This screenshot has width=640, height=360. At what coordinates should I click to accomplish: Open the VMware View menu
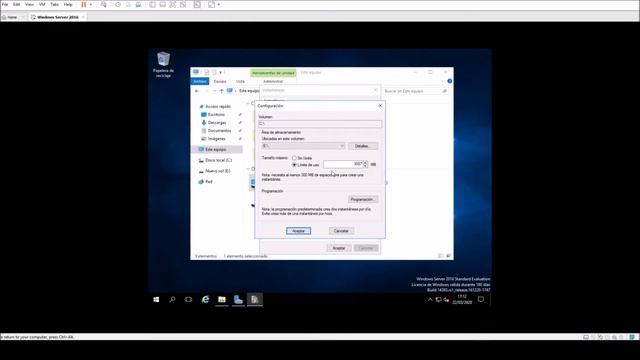click(29, 4)
